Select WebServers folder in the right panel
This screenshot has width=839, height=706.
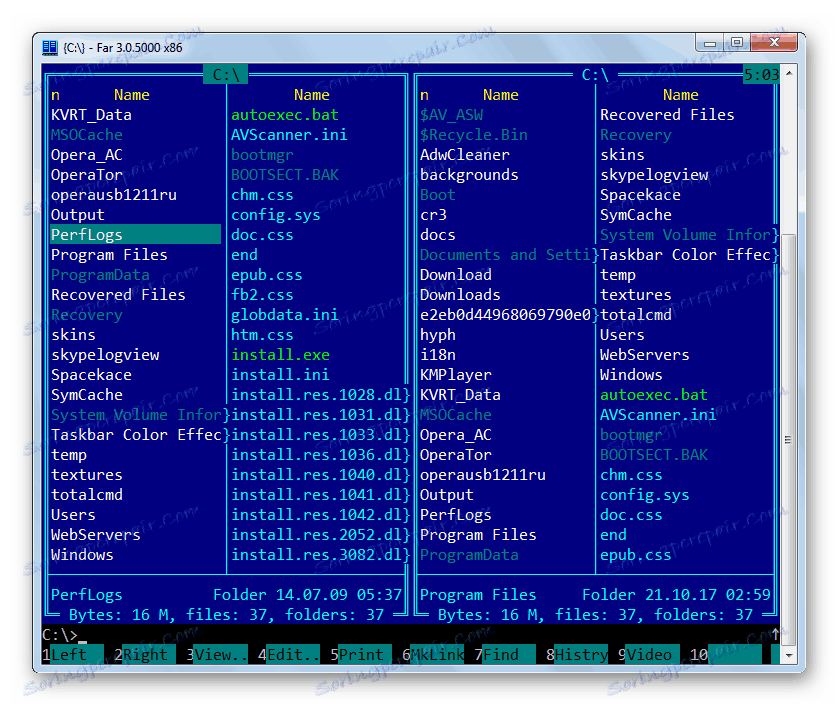pyautogui.click(x=644, y=355)
